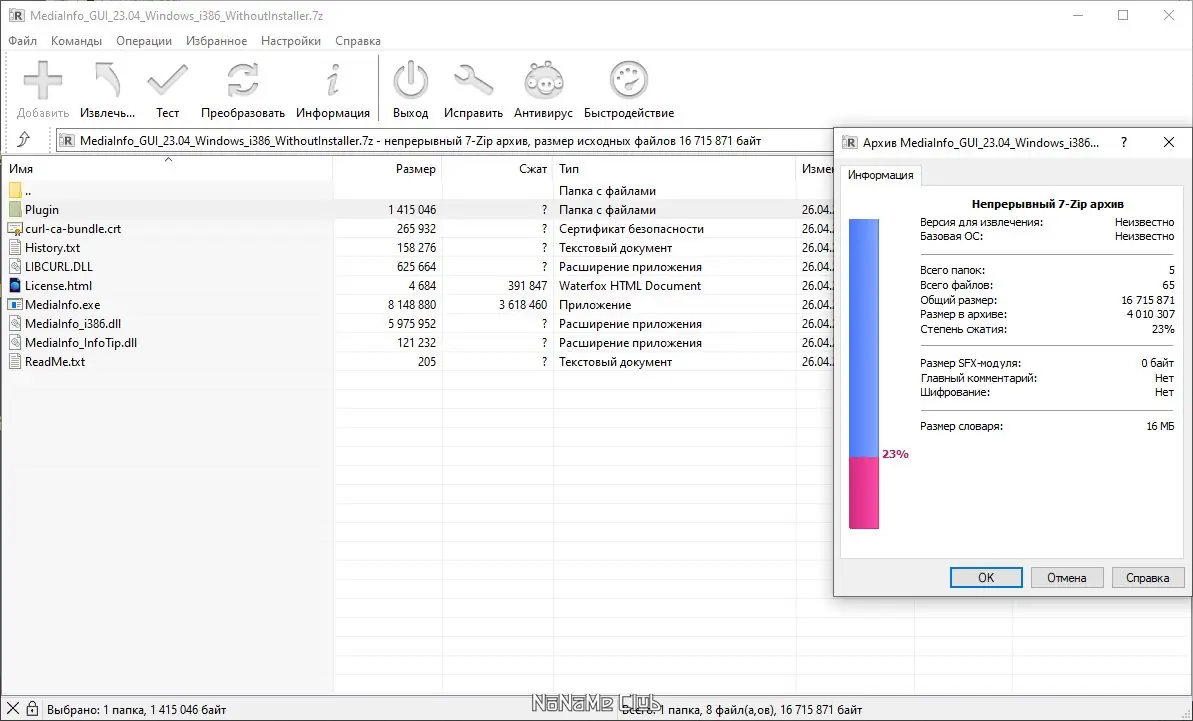Click the LIBCURL.DLL file icon
The image size is (1193, 721).
point(15,266)
